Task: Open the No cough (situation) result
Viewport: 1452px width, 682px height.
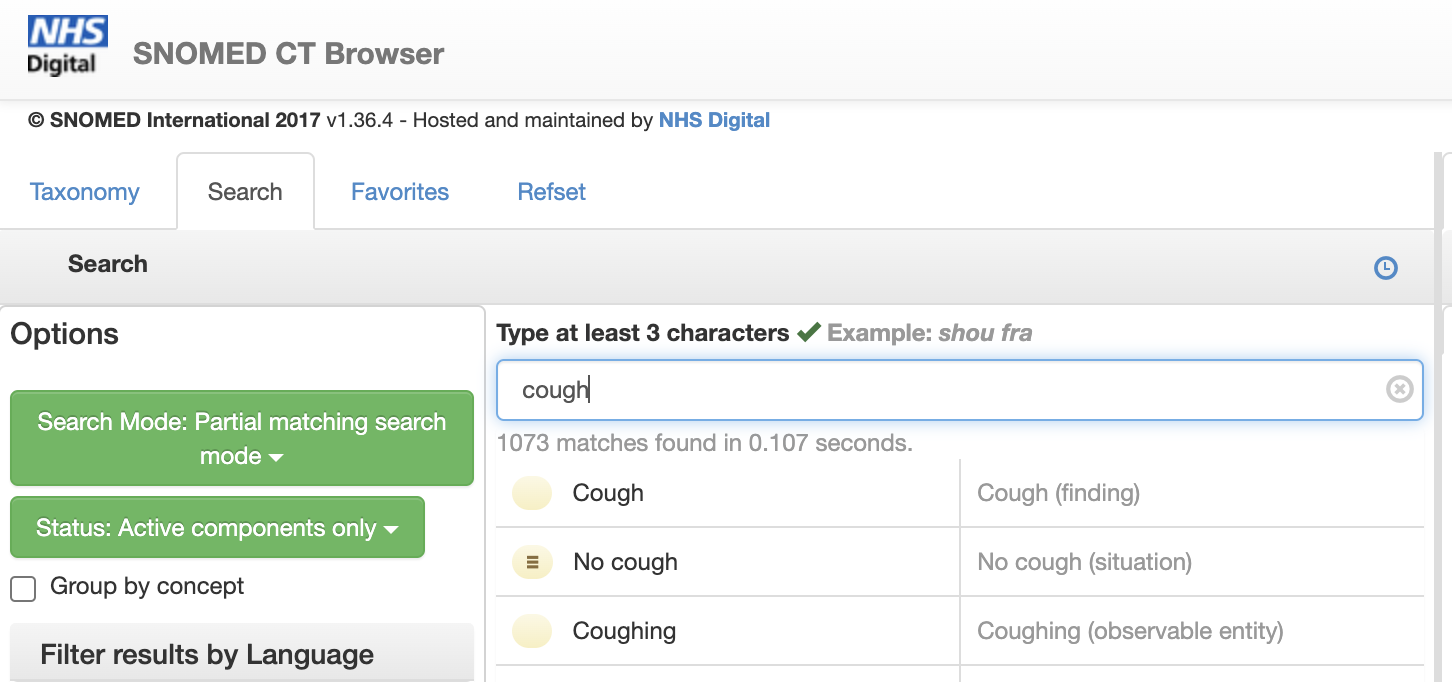Action: point(1084,562)
